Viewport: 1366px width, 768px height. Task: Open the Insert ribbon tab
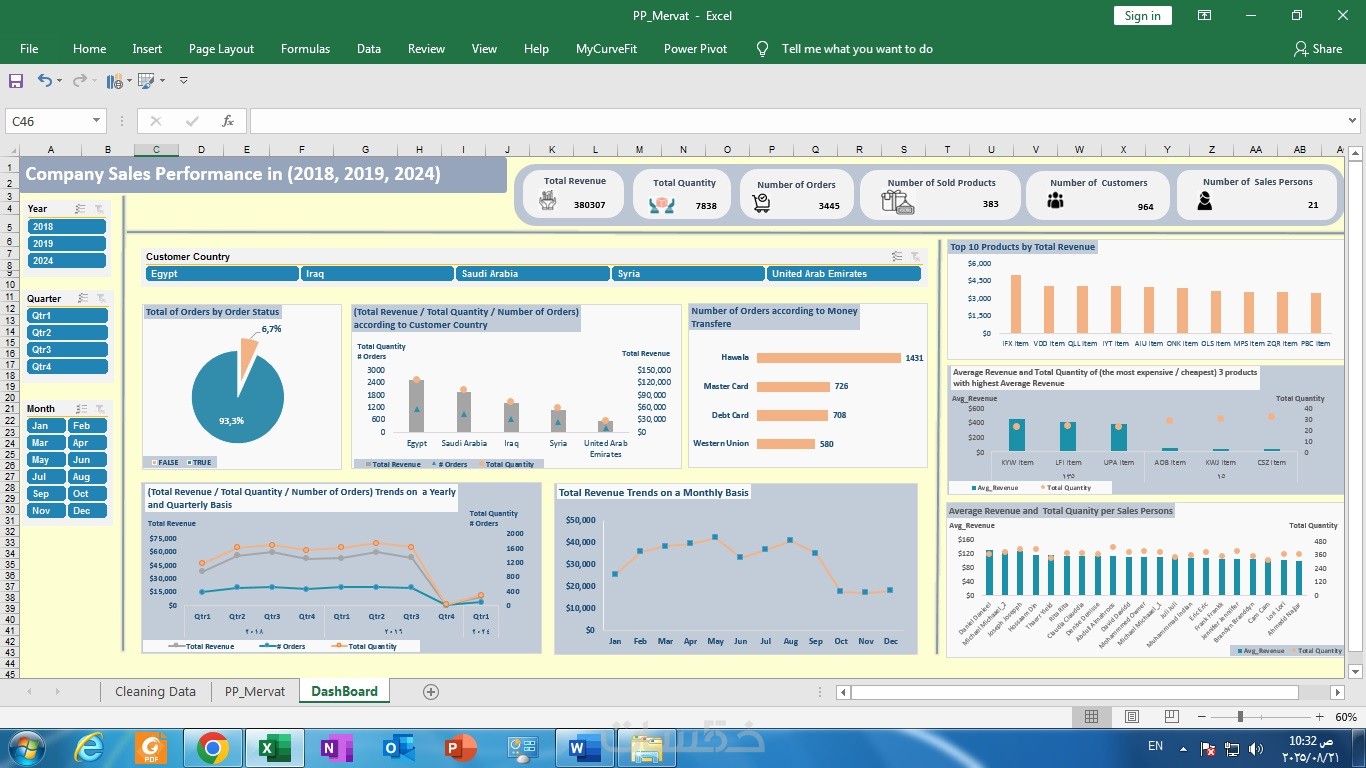pos(147,48)
